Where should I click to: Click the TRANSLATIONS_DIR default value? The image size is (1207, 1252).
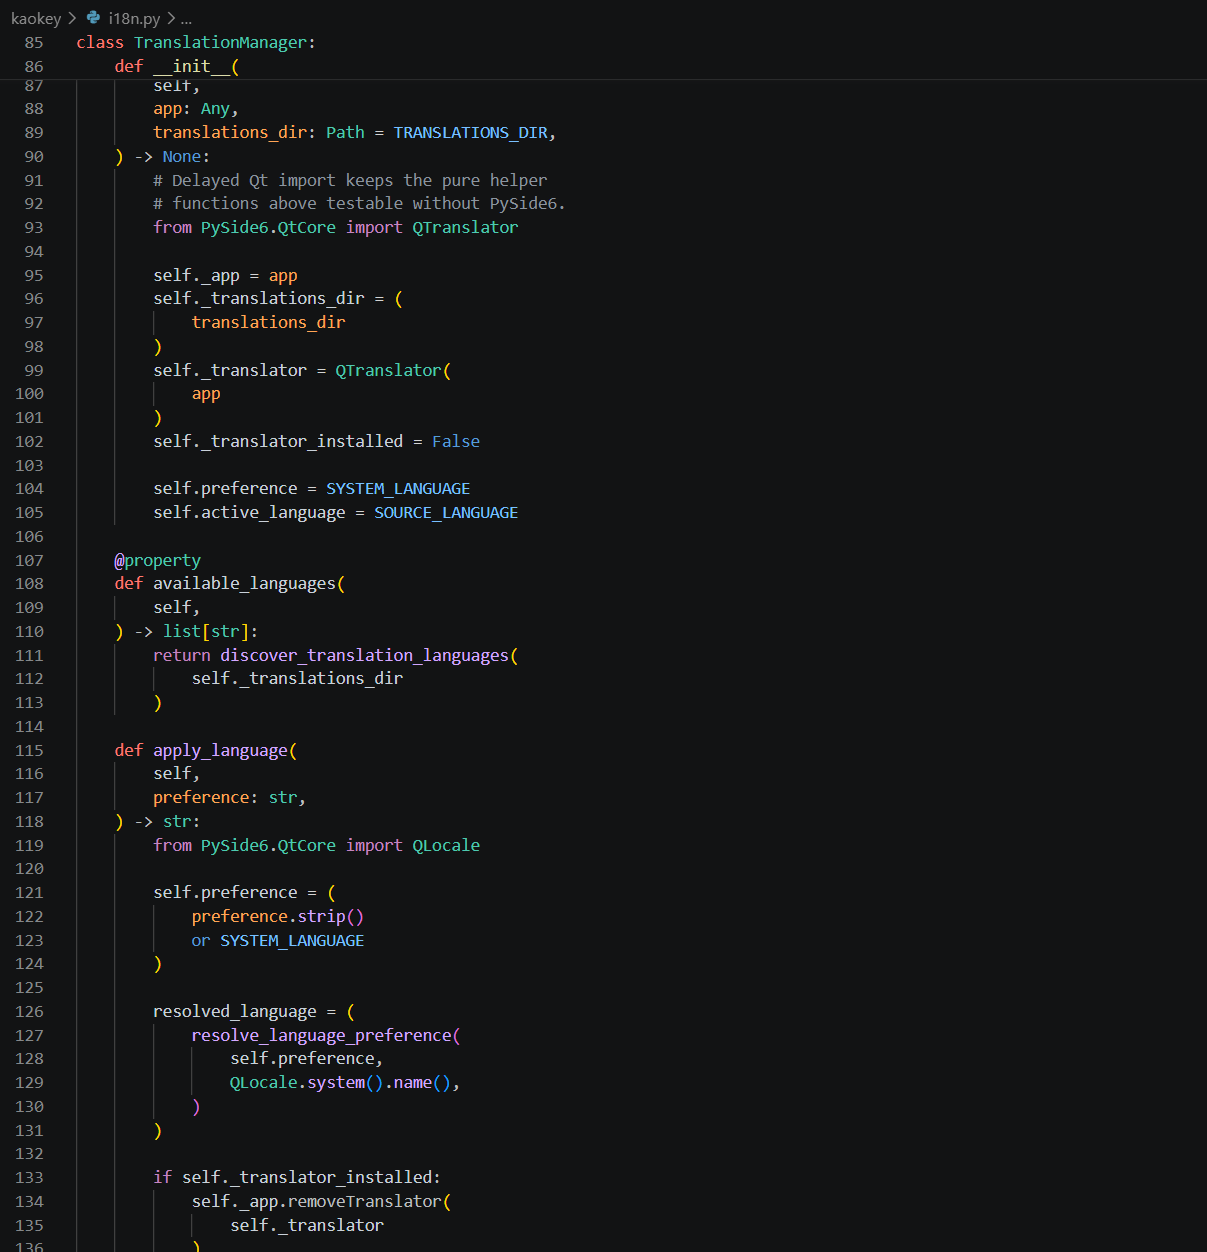(x=470, y=132)
